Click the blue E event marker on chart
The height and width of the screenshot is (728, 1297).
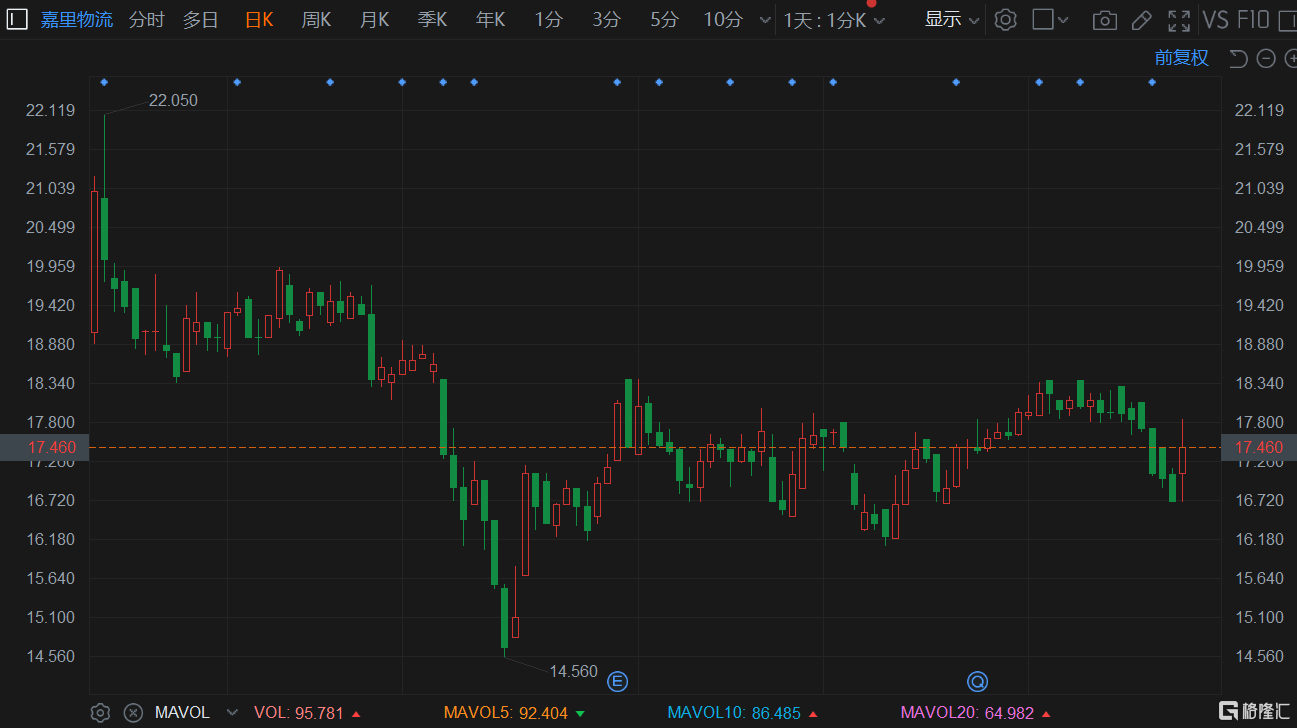618,682
